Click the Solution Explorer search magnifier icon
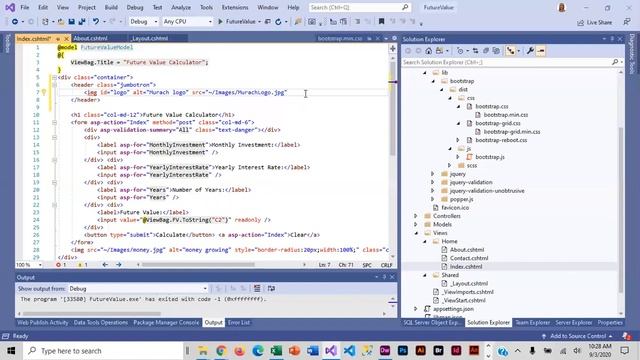This screenshot has height=360, width=640. pos(615,62)
